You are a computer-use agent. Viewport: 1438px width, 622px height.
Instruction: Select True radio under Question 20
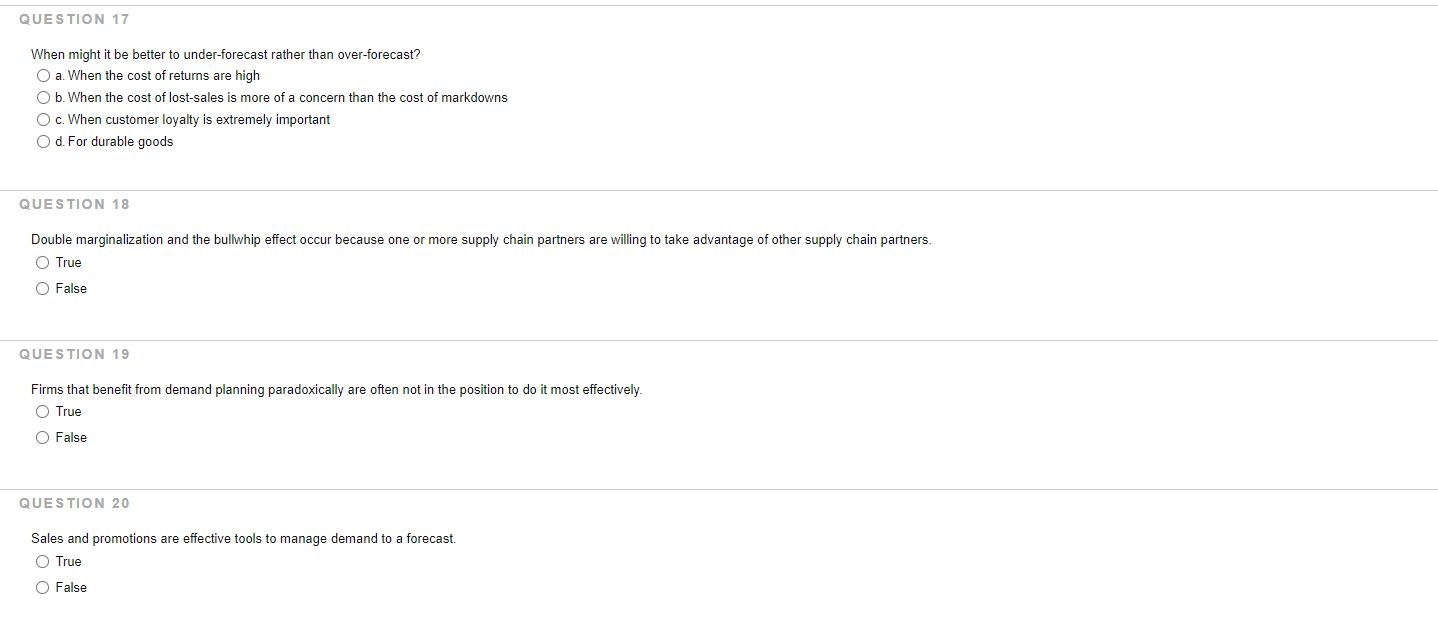coord(43,562)
